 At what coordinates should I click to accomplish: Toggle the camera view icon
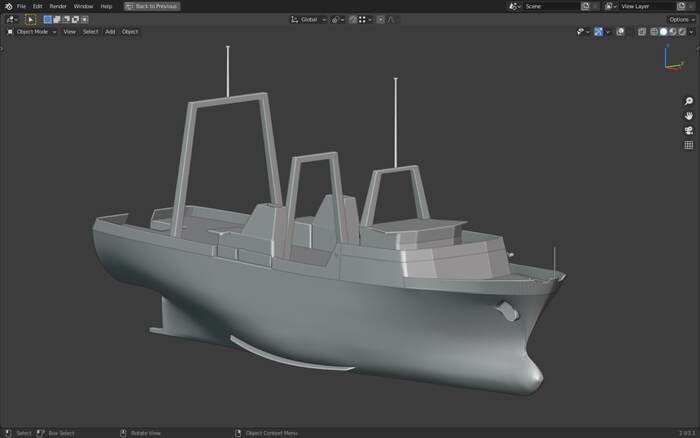pos(689,130)
